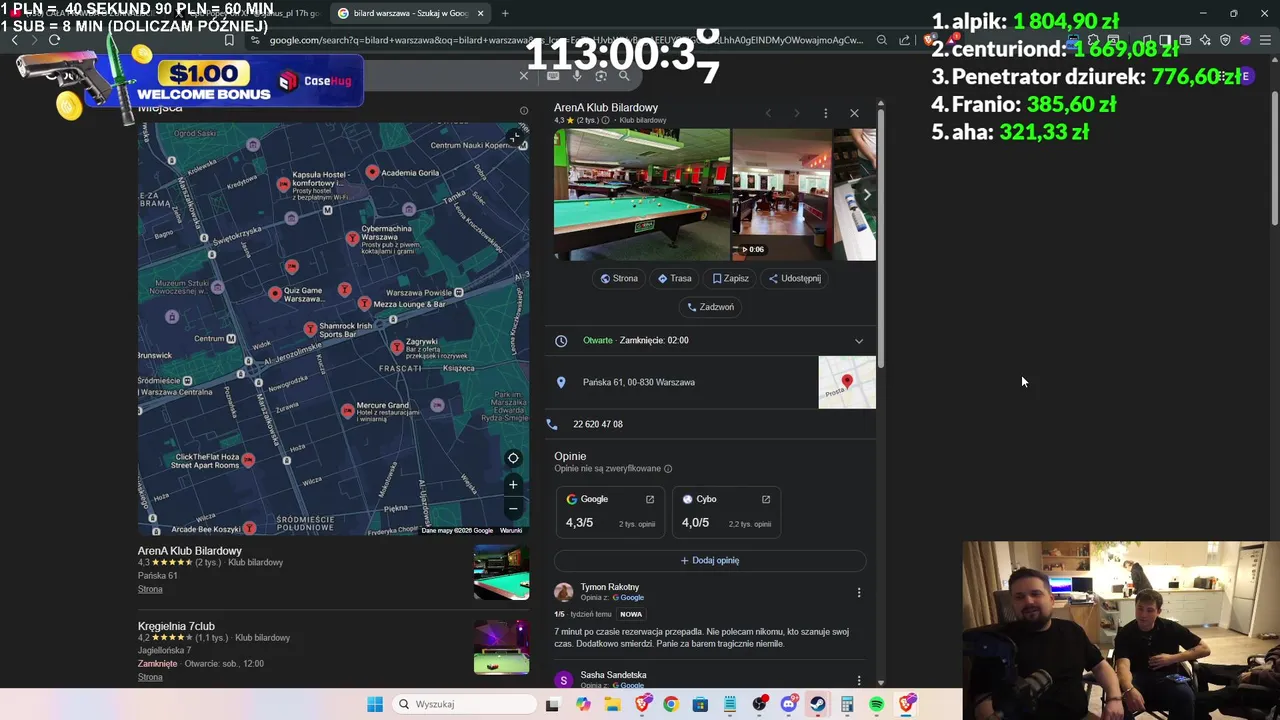Click the Wyszukaj taskbar search box
The width and height of the screenshot is (1280, 720).
[x=464, y=704]
